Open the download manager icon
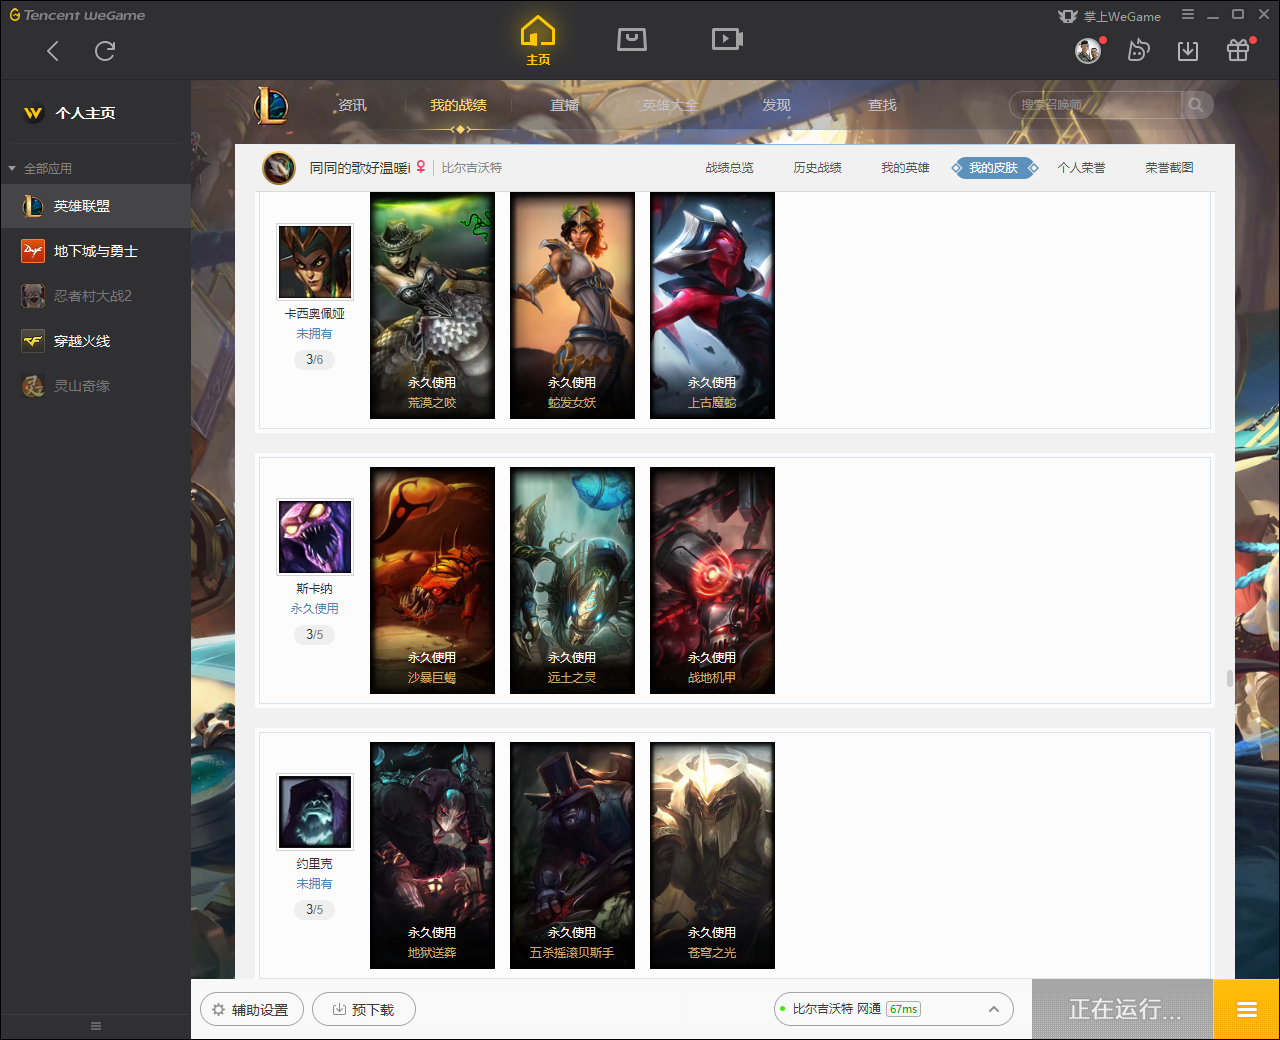 [1188, 51]
